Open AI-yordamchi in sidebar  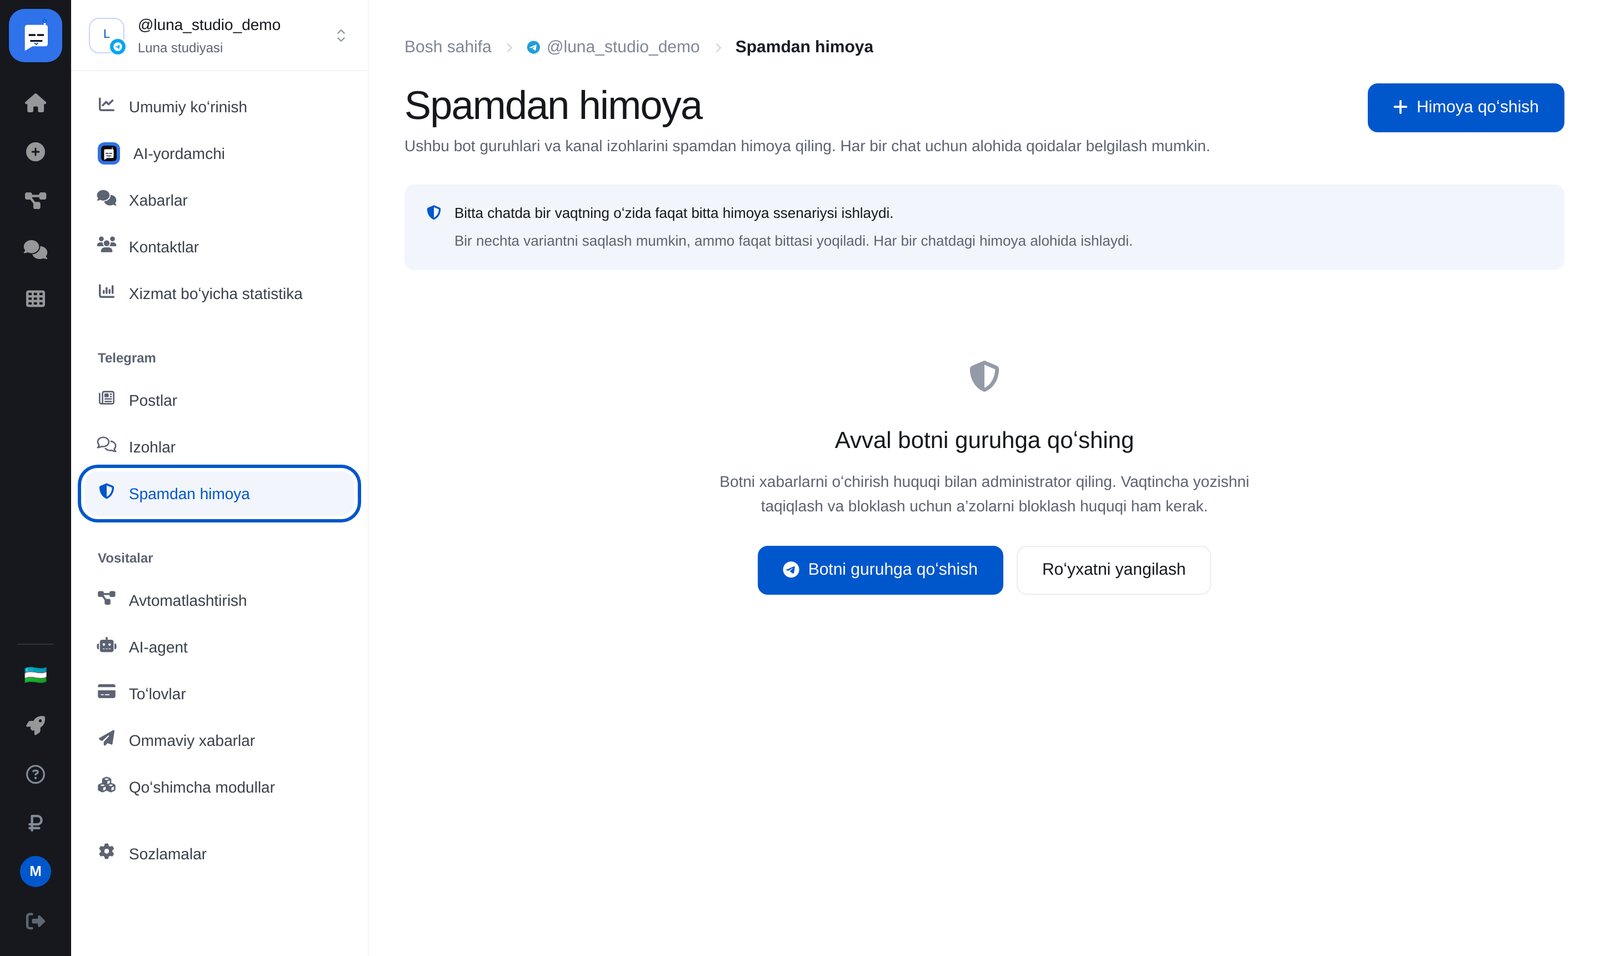220,153
